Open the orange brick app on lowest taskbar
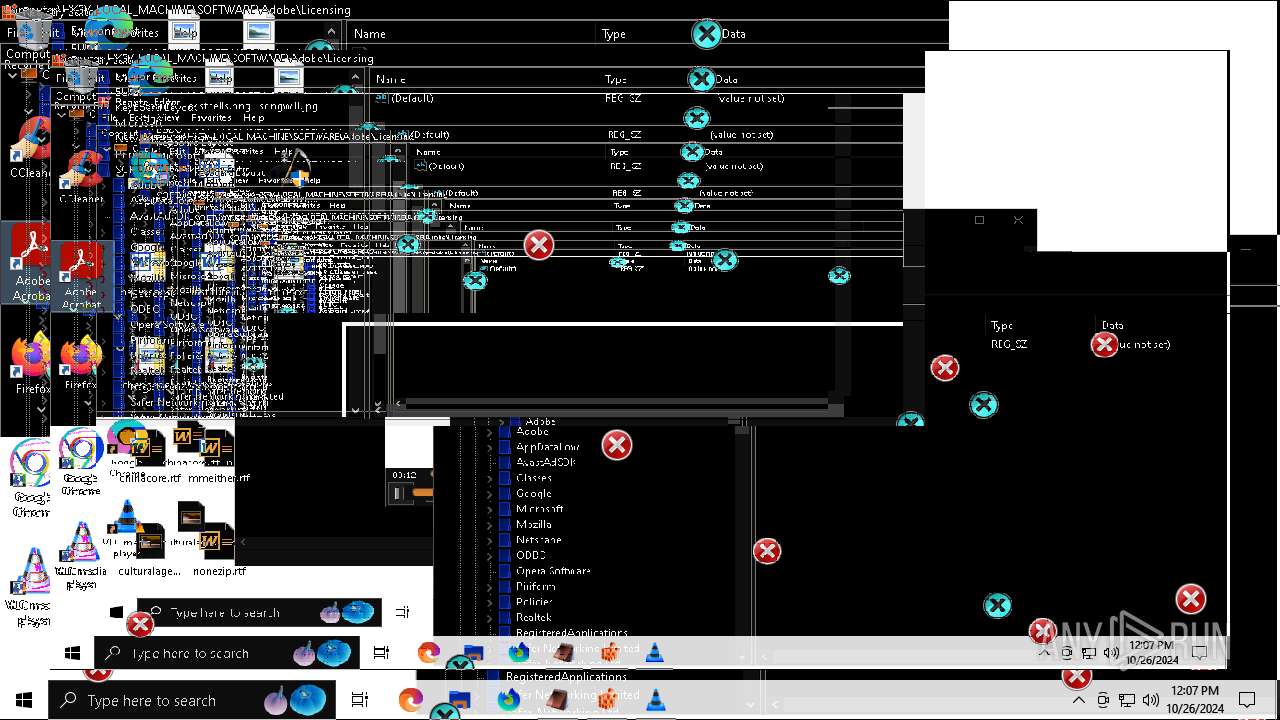The image size is (1280, 720). [607, 699]
